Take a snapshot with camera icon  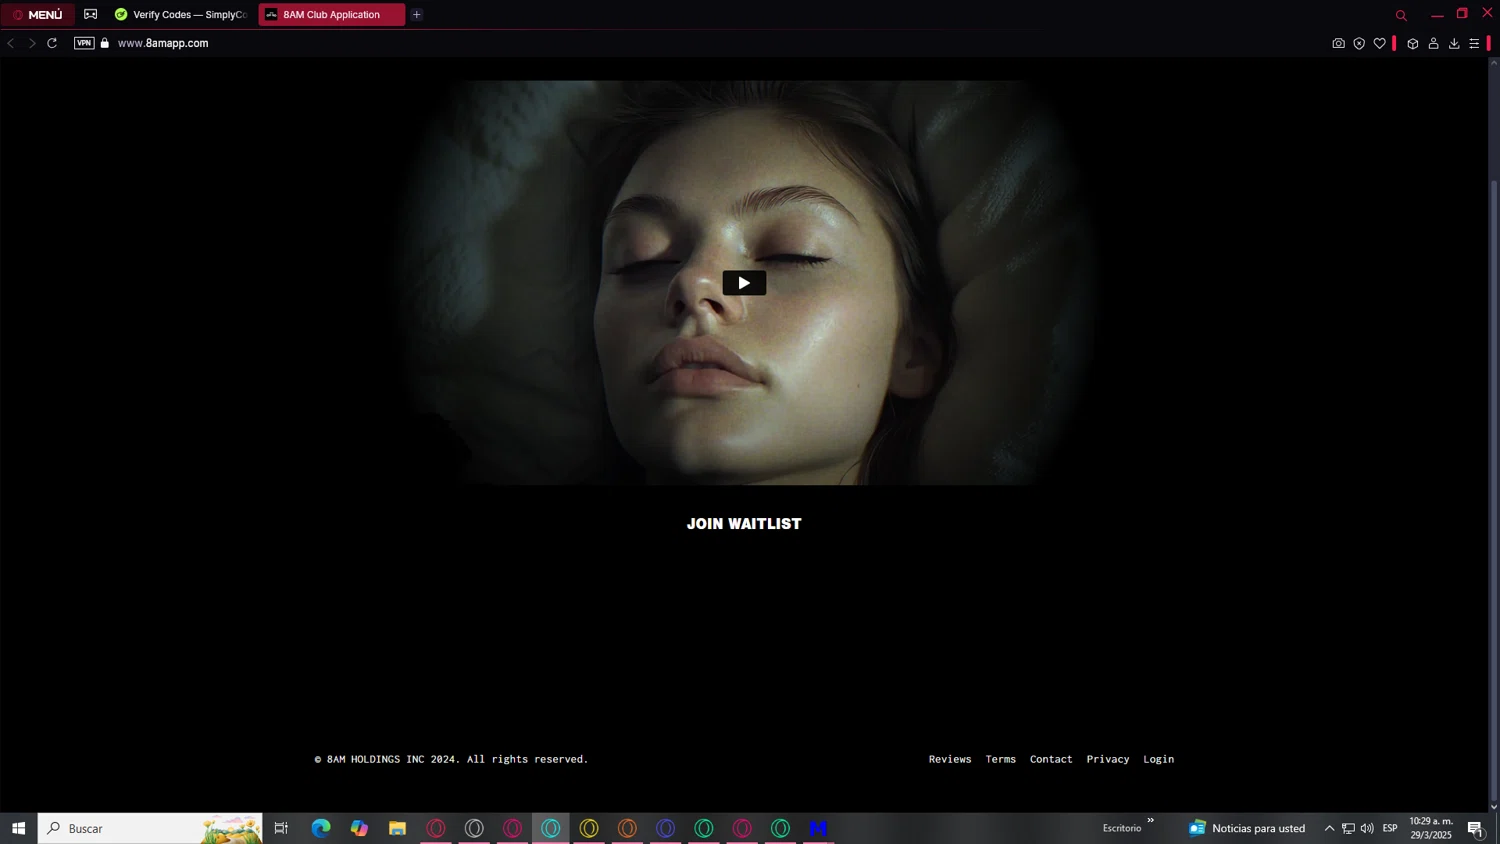pos(1338,44)
